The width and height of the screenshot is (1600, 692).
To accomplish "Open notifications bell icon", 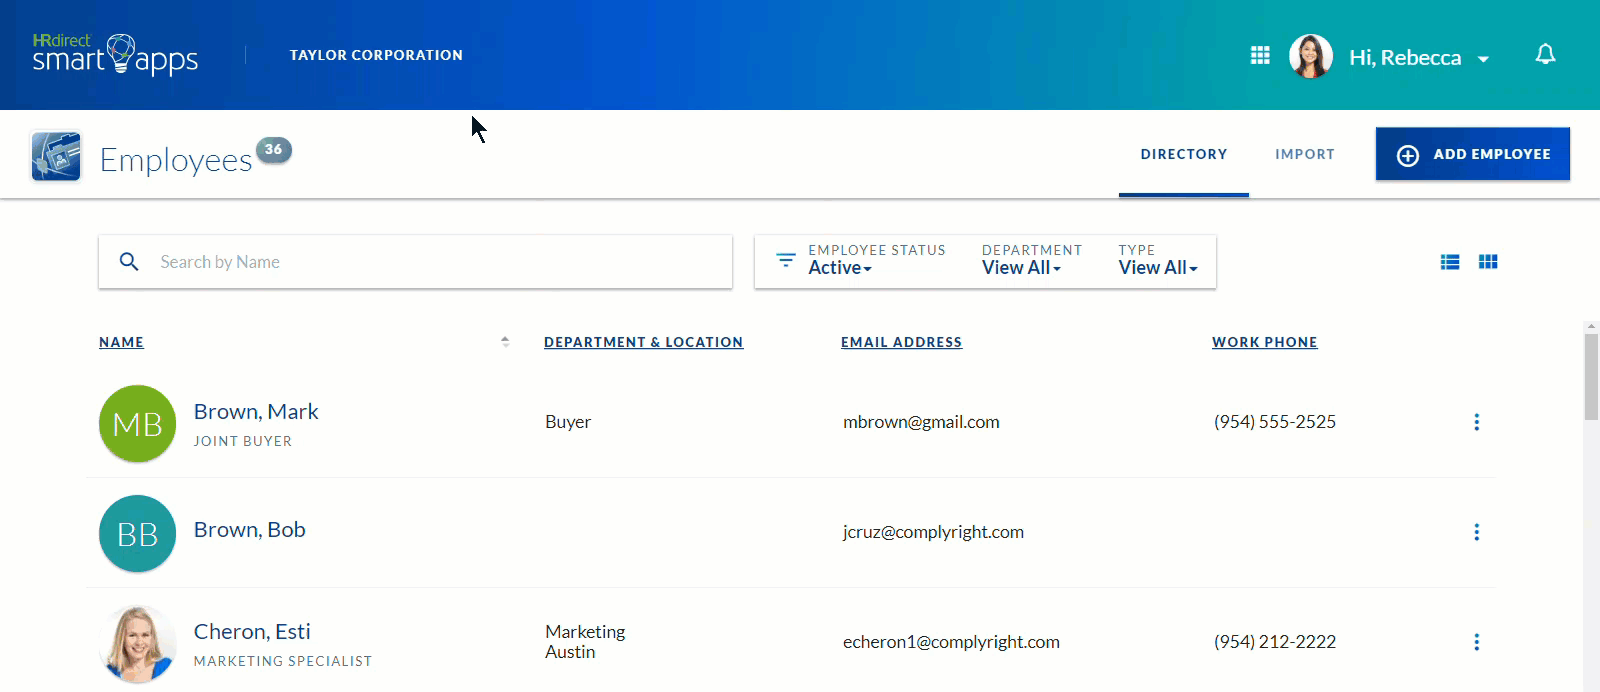I will tap(1545, 54).
